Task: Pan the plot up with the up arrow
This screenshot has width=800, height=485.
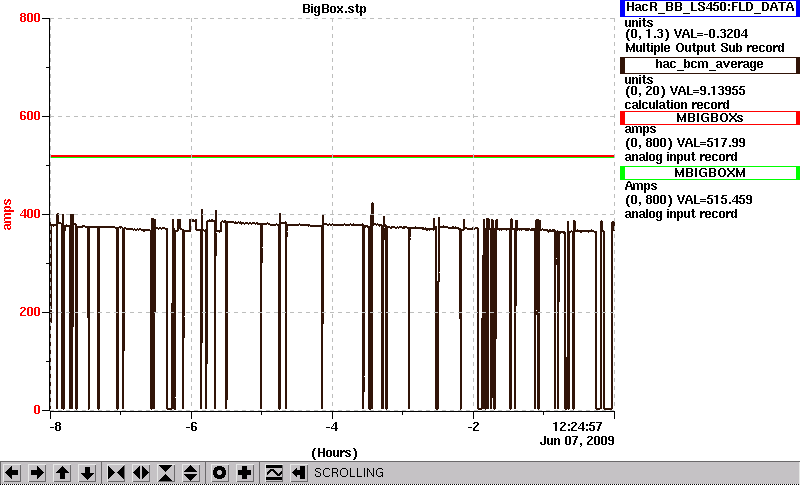Action: pos(62,473)
